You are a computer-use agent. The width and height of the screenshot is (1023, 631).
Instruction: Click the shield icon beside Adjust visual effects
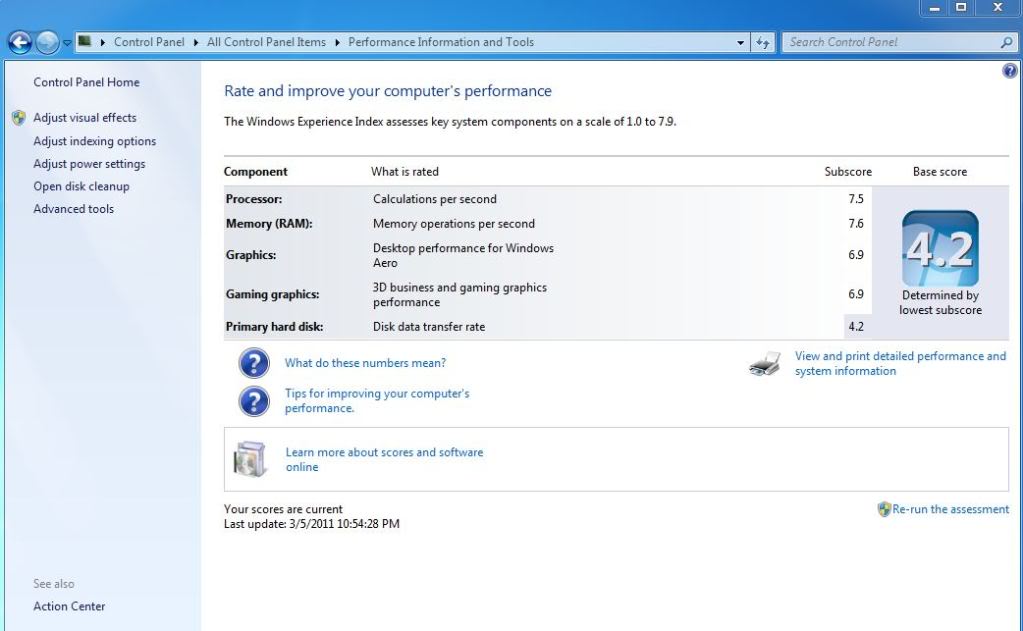pos(19,117)
